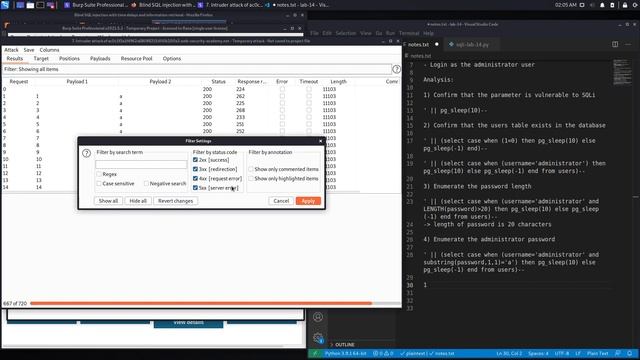This screenshot has height=360, width=640.
Task: Click the attack progress bar at 667 of 720
Action: click(215, 303)
